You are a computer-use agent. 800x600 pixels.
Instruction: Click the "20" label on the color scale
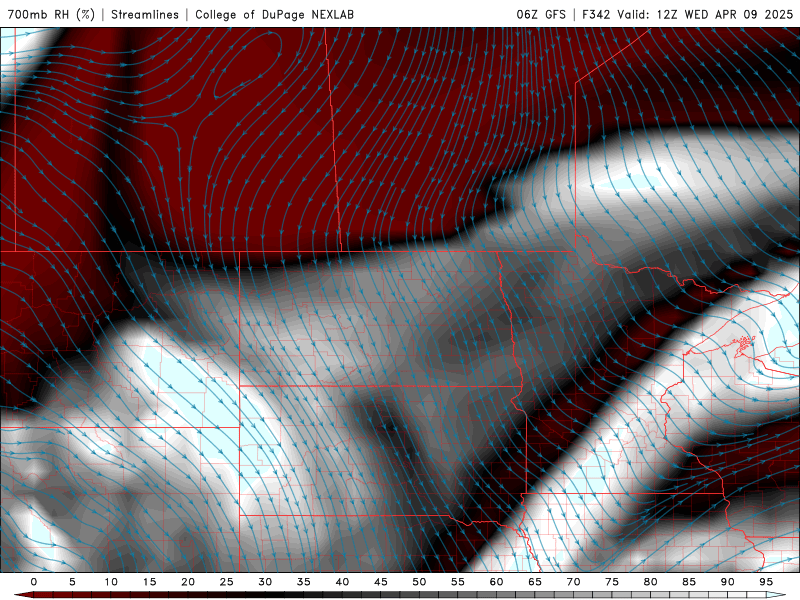click(x=188, y=582)
